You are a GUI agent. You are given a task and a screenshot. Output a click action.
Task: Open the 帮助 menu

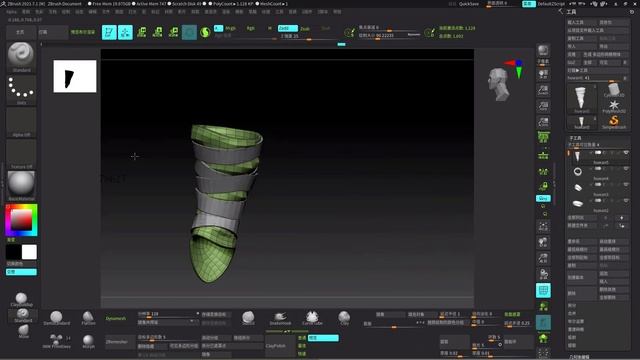click(x=337, y=12)
